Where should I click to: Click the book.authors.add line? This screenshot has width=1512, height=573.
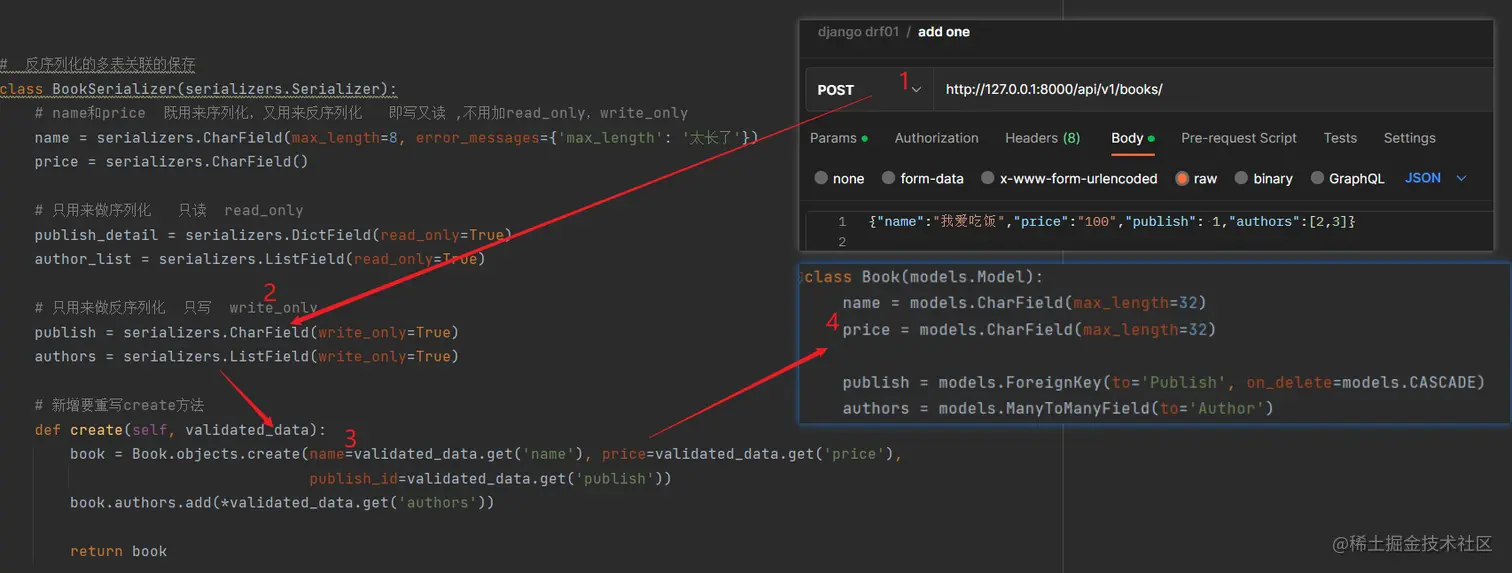pyautogui.click(x=282, y=502)
